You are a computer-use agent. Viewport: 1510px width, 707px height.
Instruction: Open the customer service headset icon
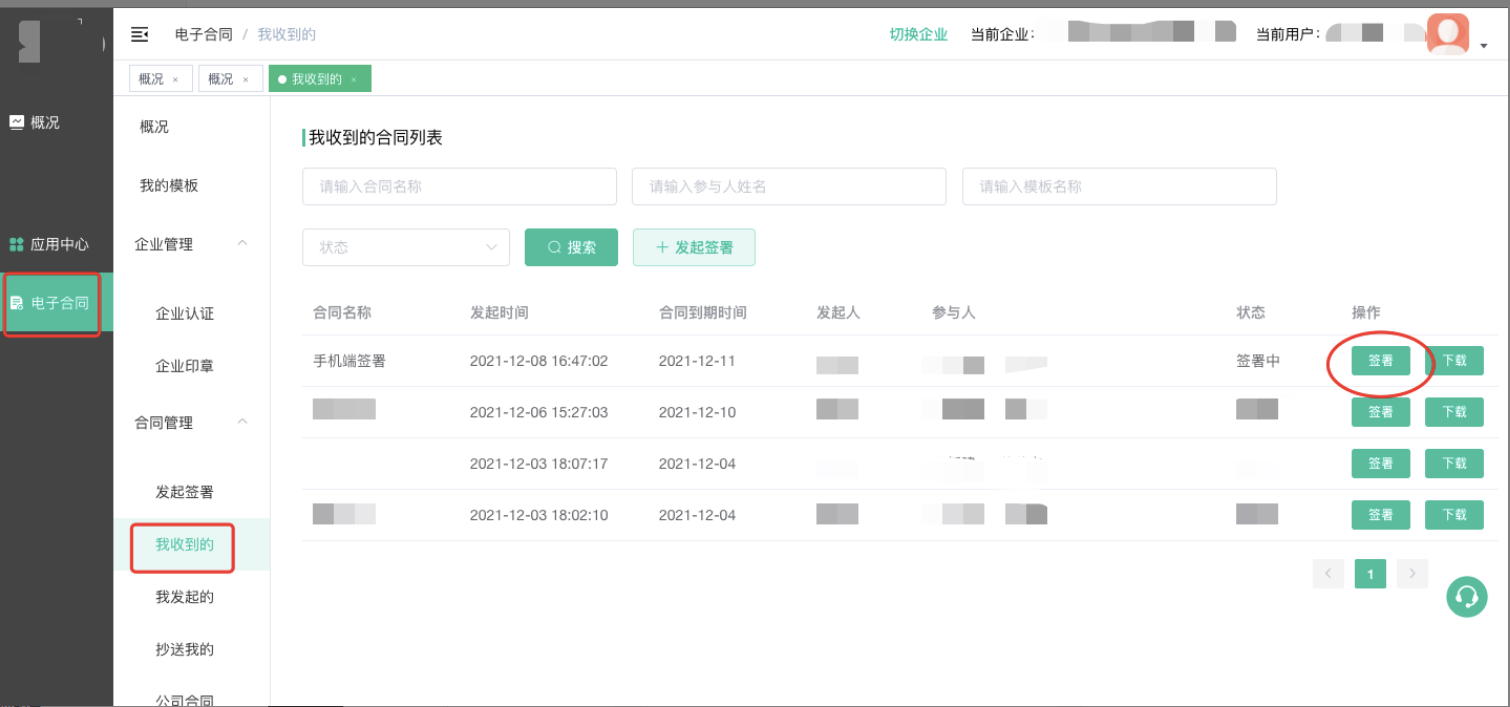tap(1466, 597)
